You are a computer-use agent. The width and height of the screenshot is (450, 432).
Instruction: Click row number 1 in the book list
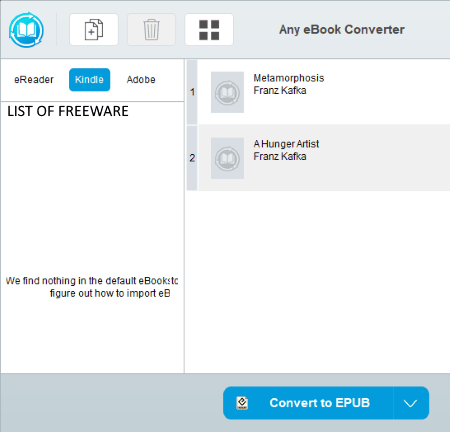pyautogui.click(x=192, y=92)
